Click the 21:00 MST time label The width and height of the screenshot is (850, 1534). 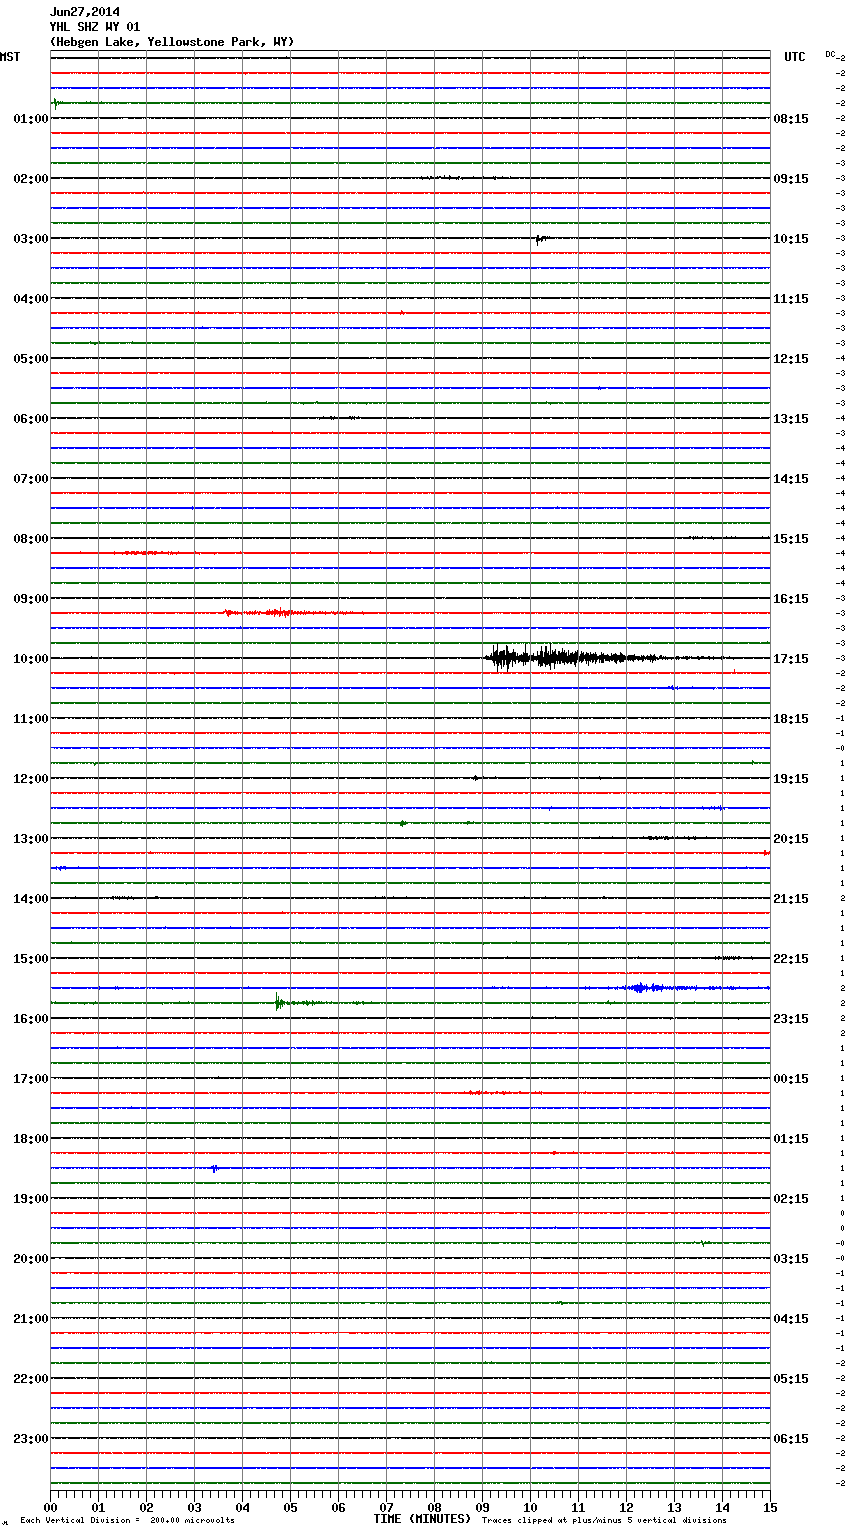pyautogui.click(x=31, y=1319)
